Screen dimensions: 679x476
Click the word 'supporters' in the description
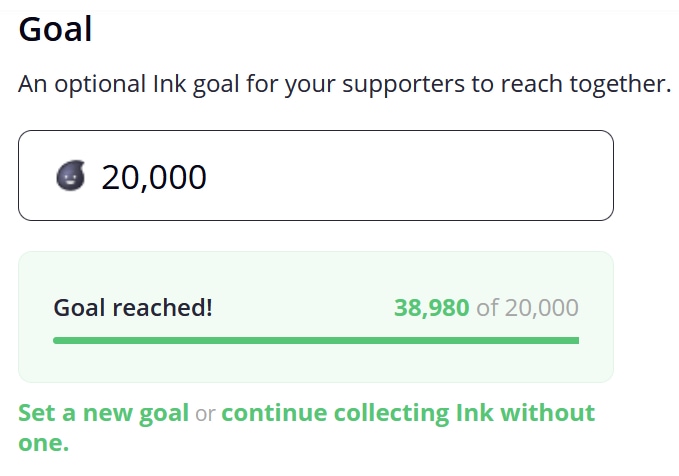point(403,85)
